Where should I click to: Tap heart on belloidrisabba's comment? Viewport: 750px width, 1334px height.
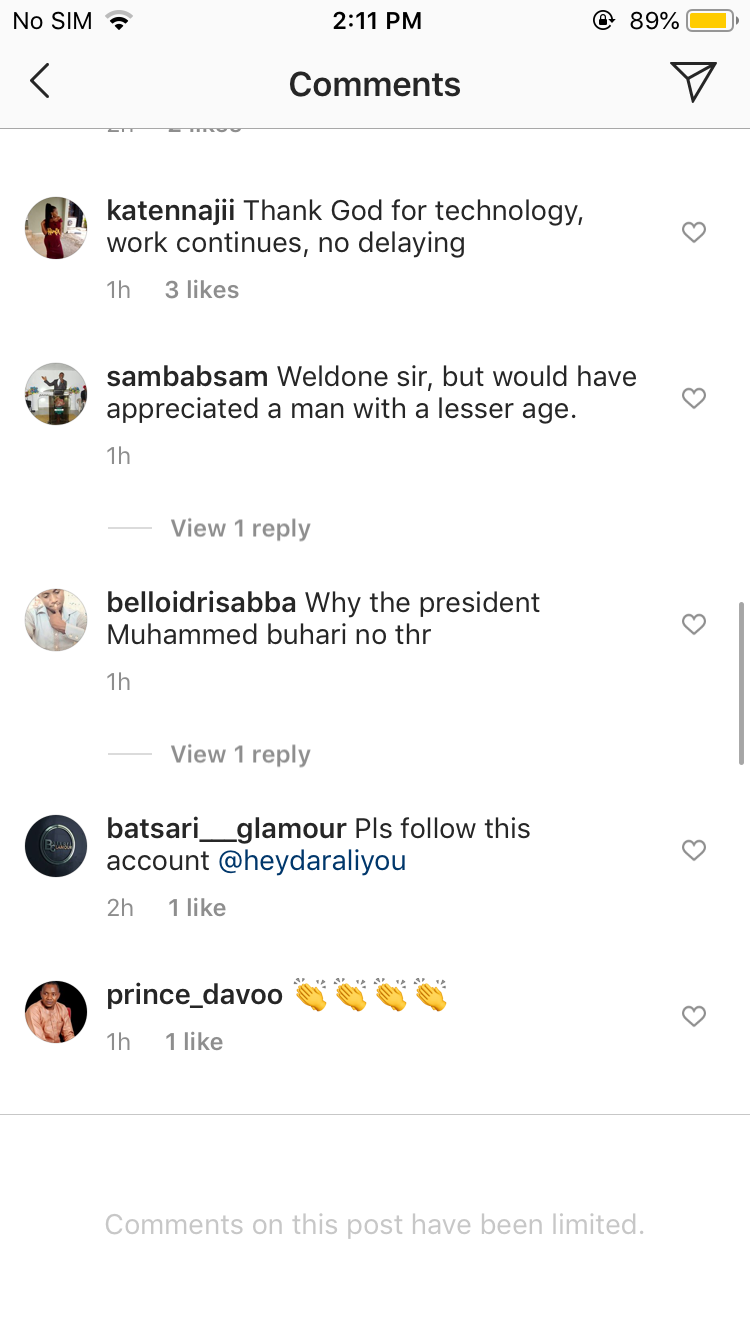pyautogui.click(x=694, y=624)
